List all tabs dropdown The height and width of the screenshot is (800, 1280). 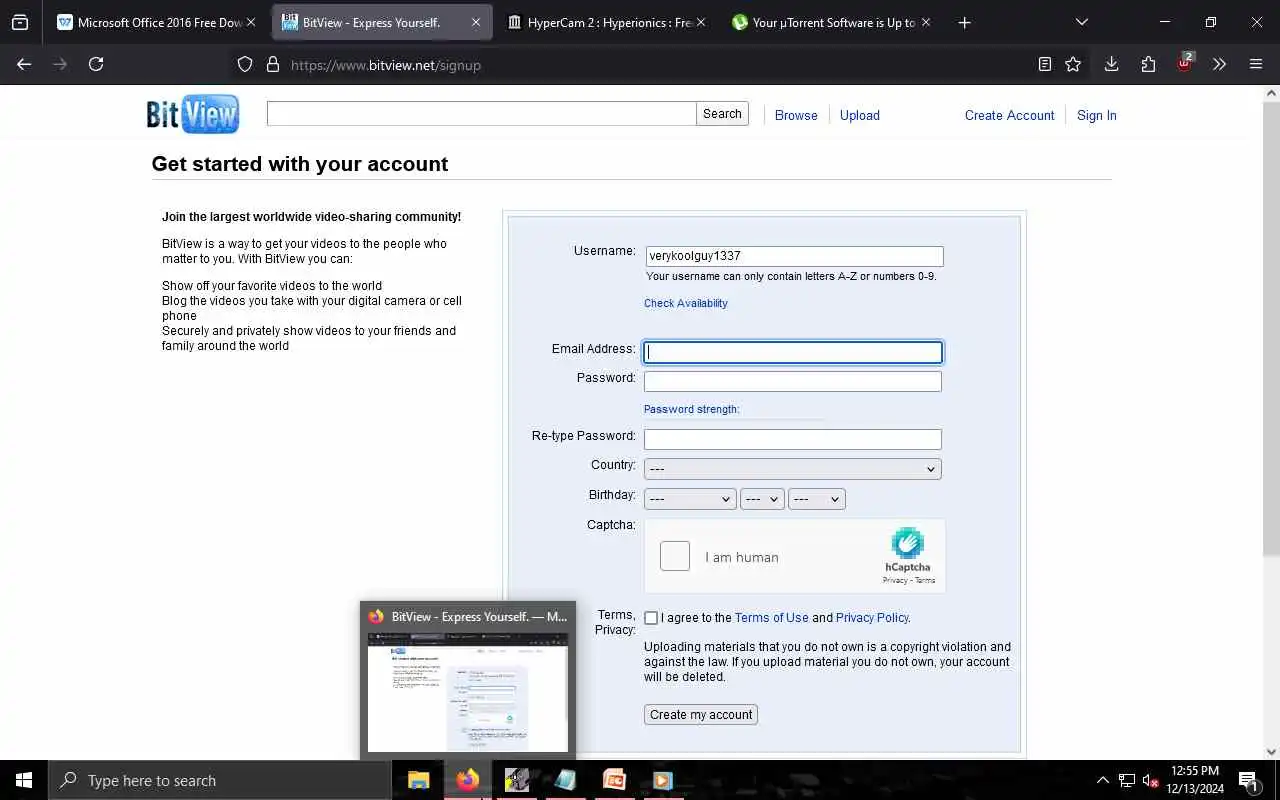(x=1081, y=22)
